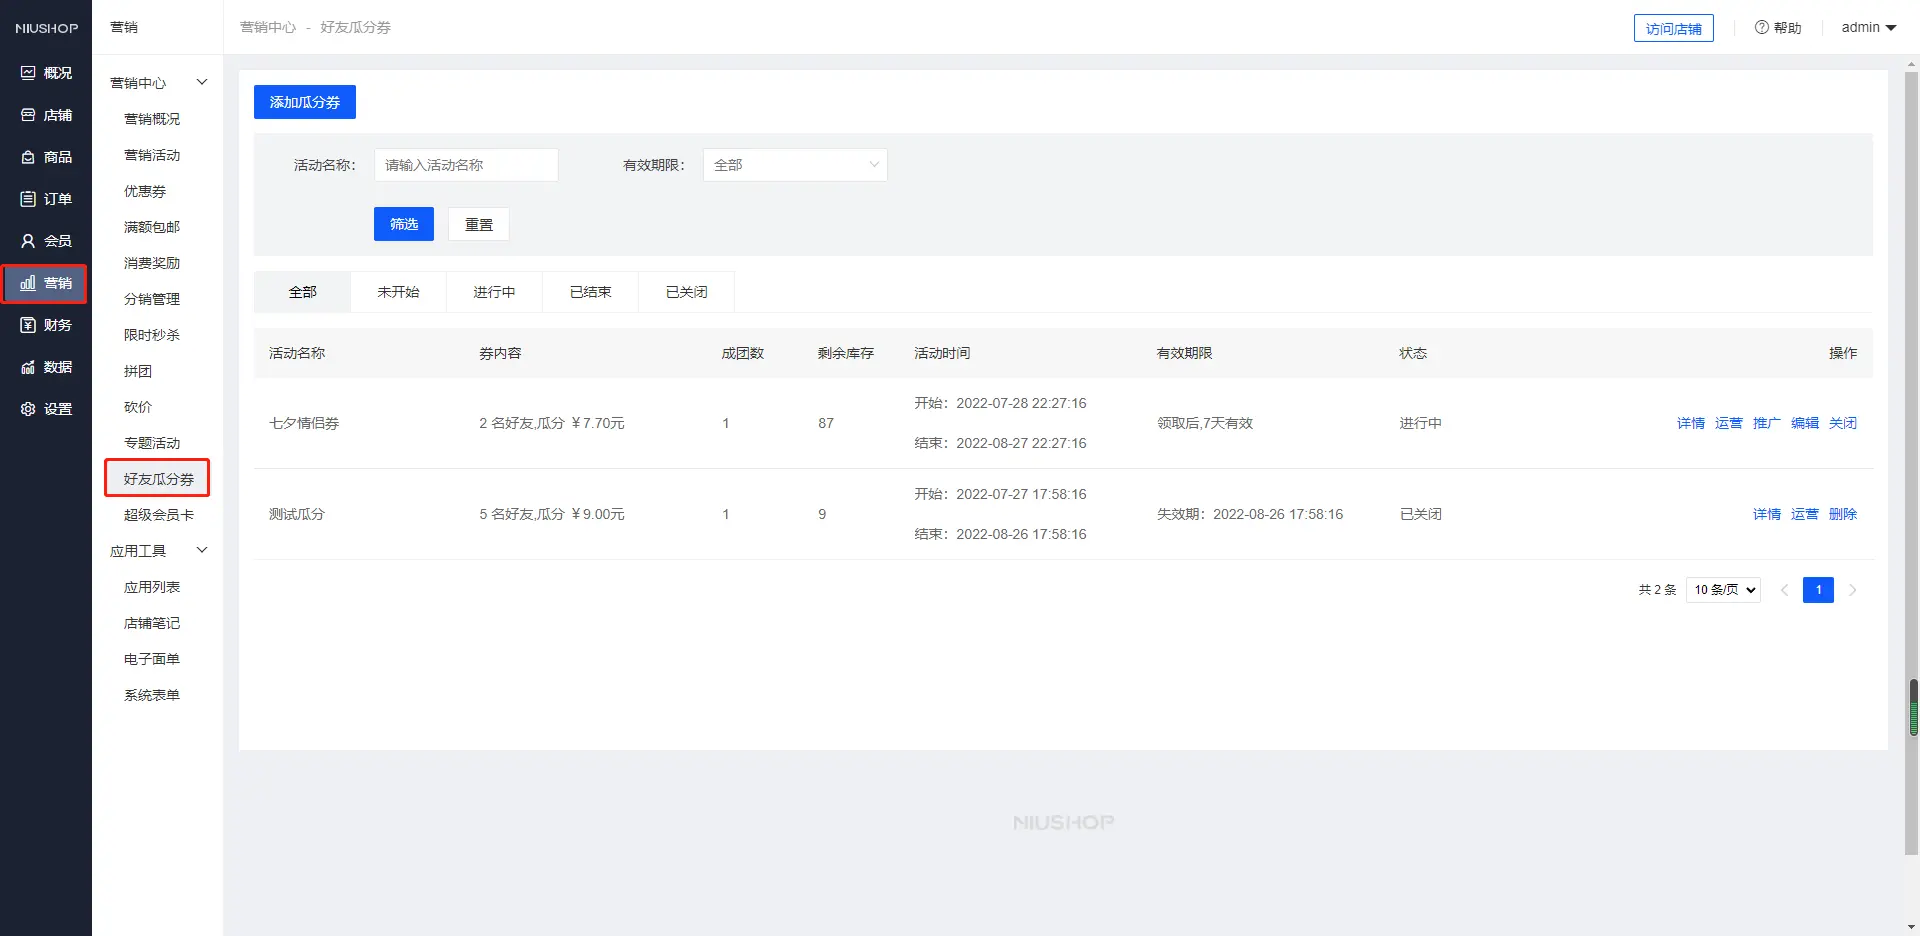
Task: Open the Finance (财务) sidebar icon
Action: (x=28, y=325)
